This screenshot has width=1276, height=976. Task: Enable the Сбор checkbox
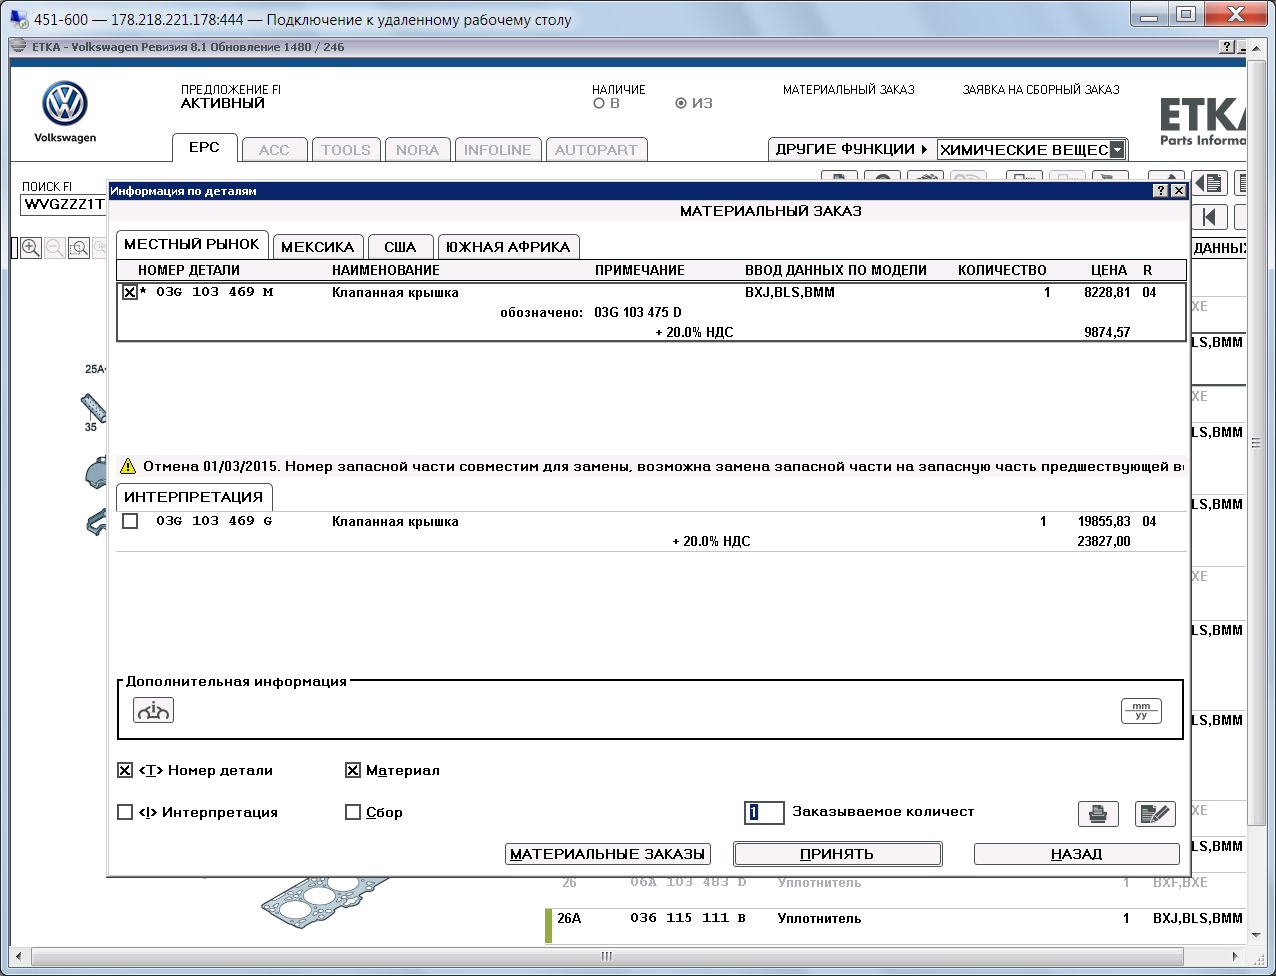click(x=352, y=812)
